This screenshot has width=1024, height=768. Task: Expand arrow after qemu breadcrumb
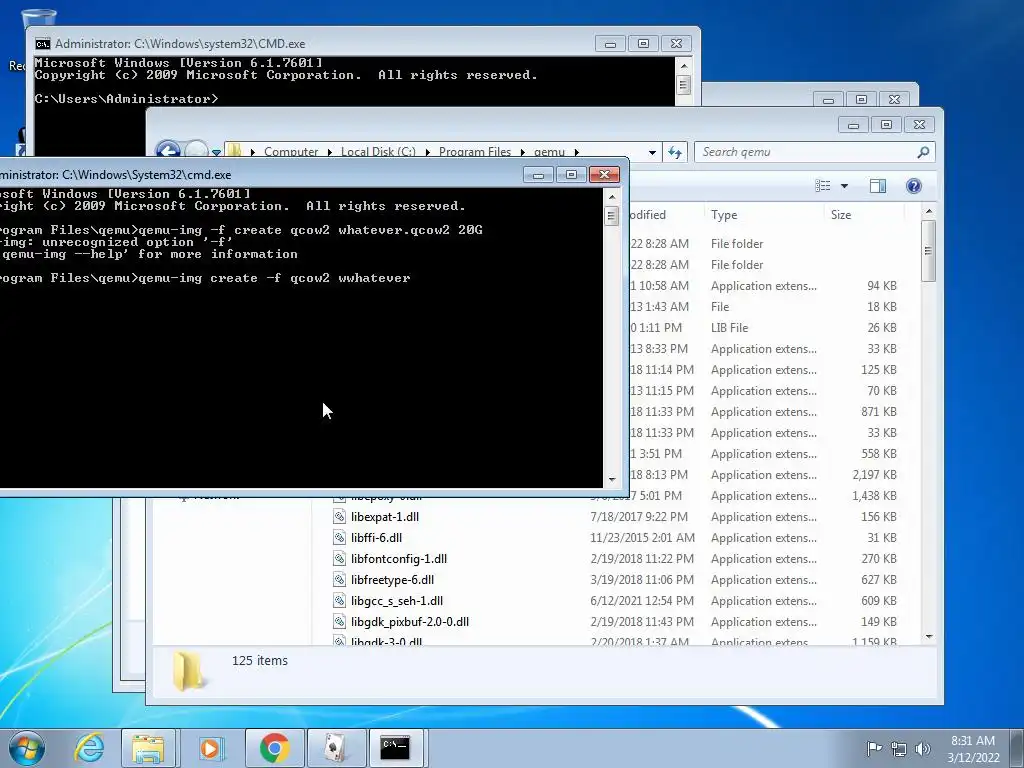tap(576, 152)
